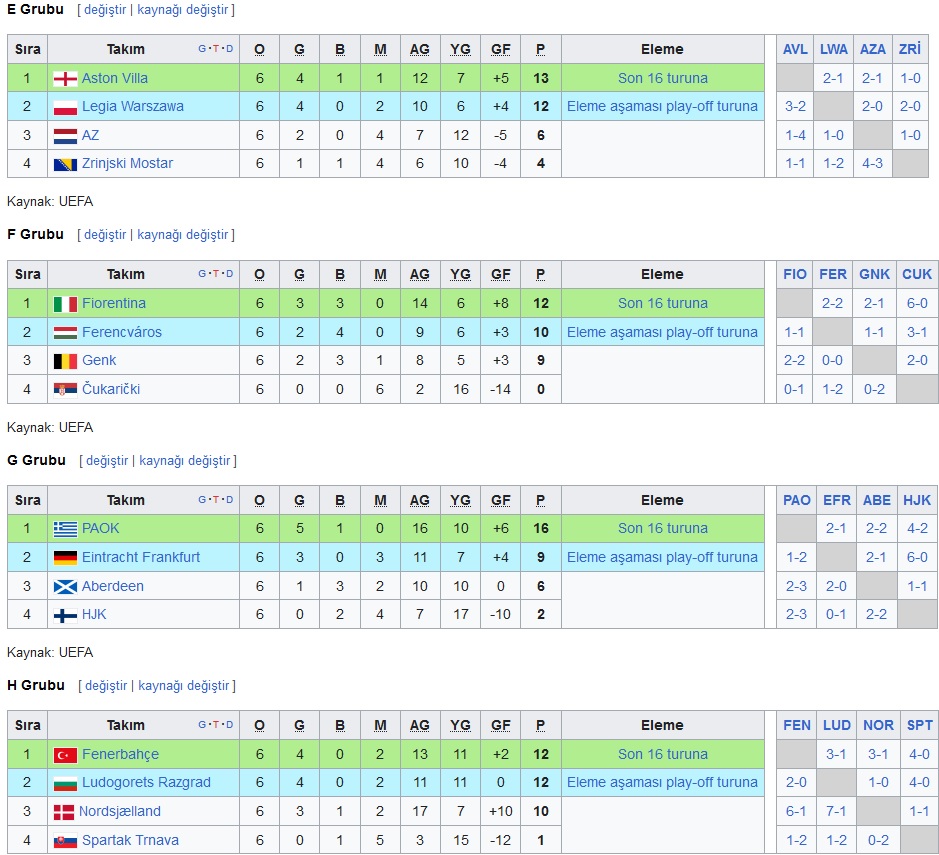The width and height of the screenshot is (939, 855).
Task: Click the Turkey flag next to Fenerbahçe
Action: pos(65,755)
